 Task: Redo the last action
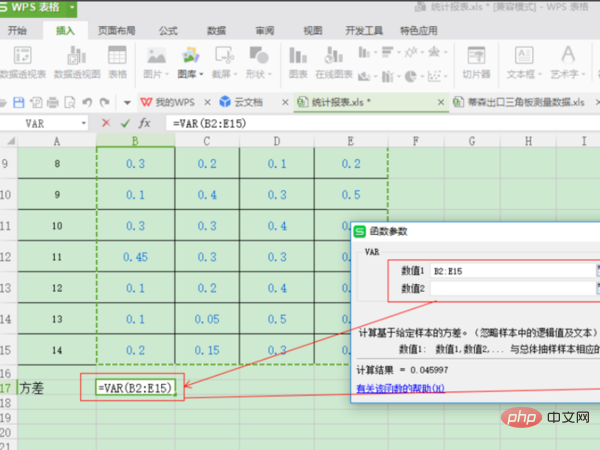click(x=104, y=103)
